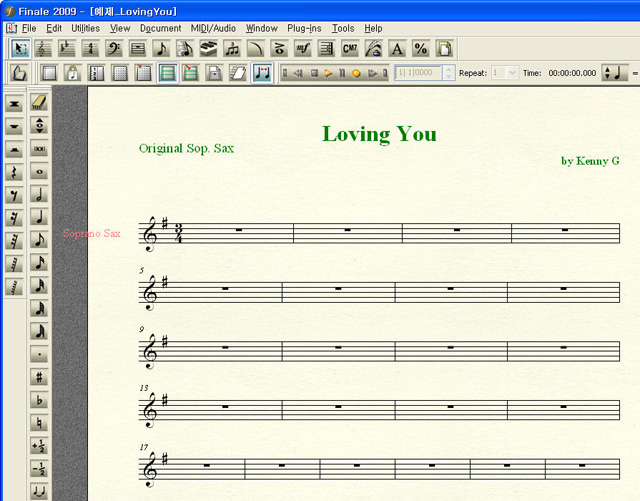Choose the flat accidental in the palette
Image resolution: width=640 pixels, height=501 pixels.
[x=39, y=400]
